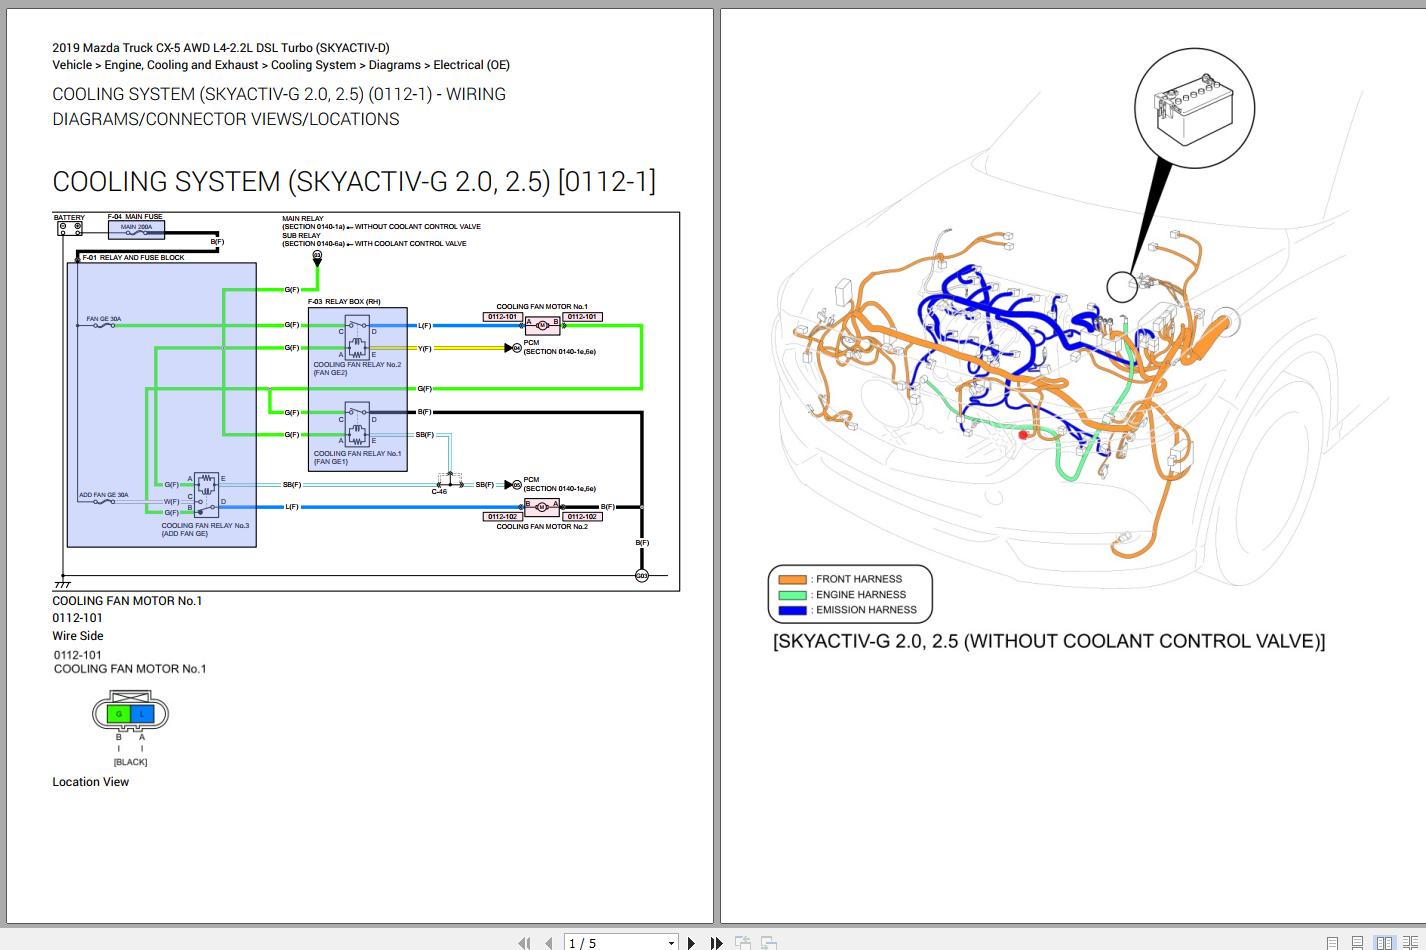Switch to single page view mode
This screenshot has height=950, width=1426.
tap(1334, 942)
